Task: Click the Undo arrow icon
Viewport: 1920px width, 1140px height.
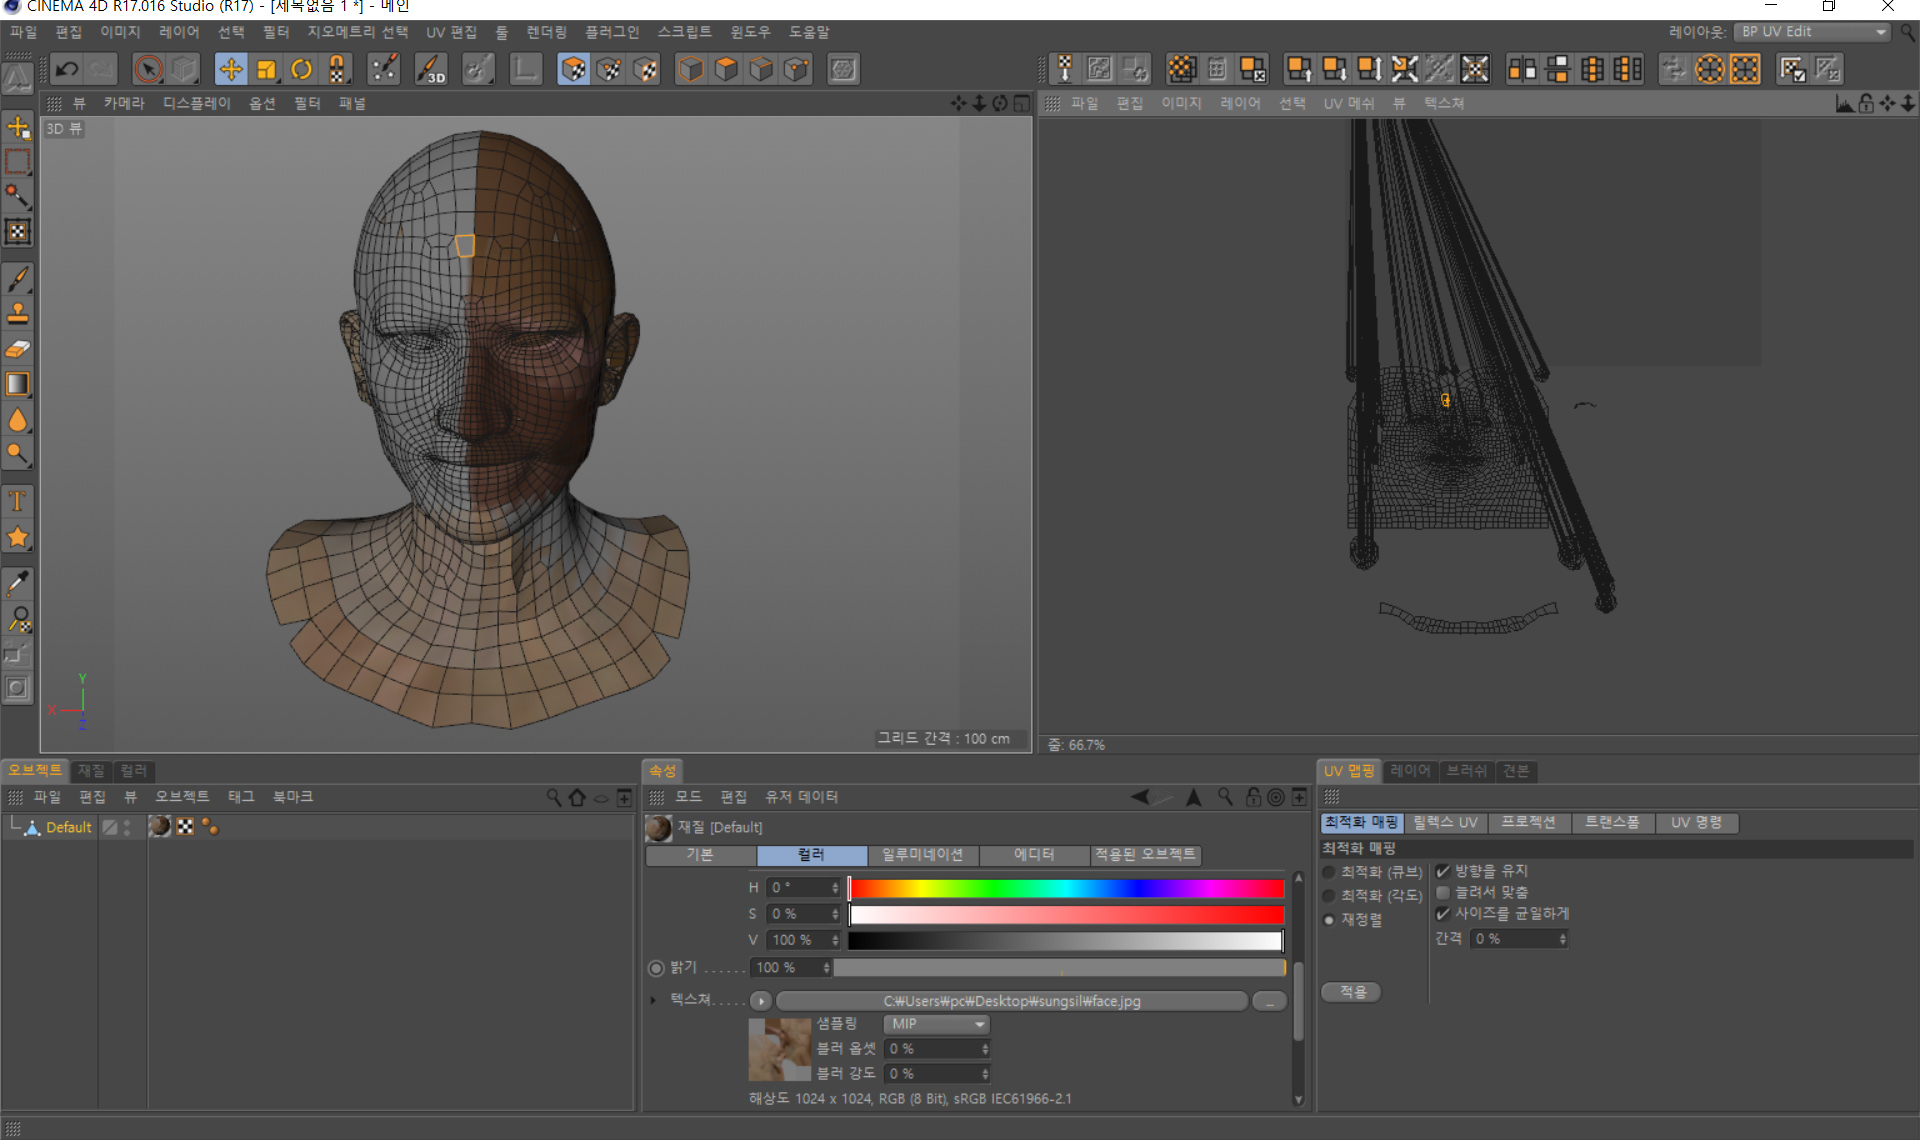Action: (67, 69)
